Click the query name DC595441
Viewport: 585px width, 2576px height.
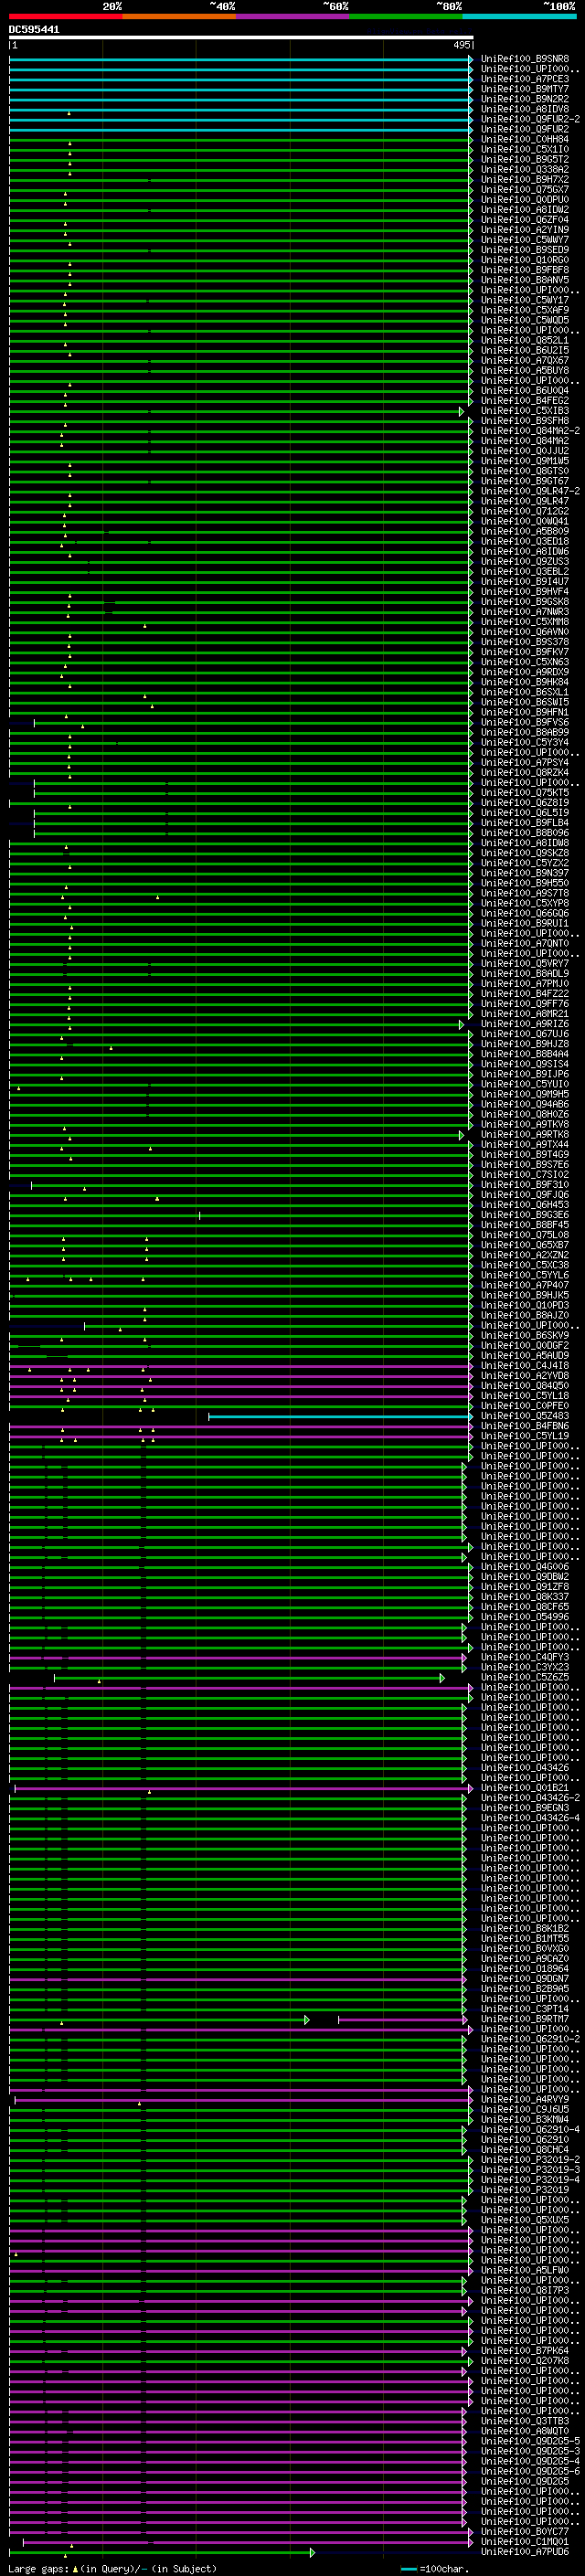[x=34, y=30]
